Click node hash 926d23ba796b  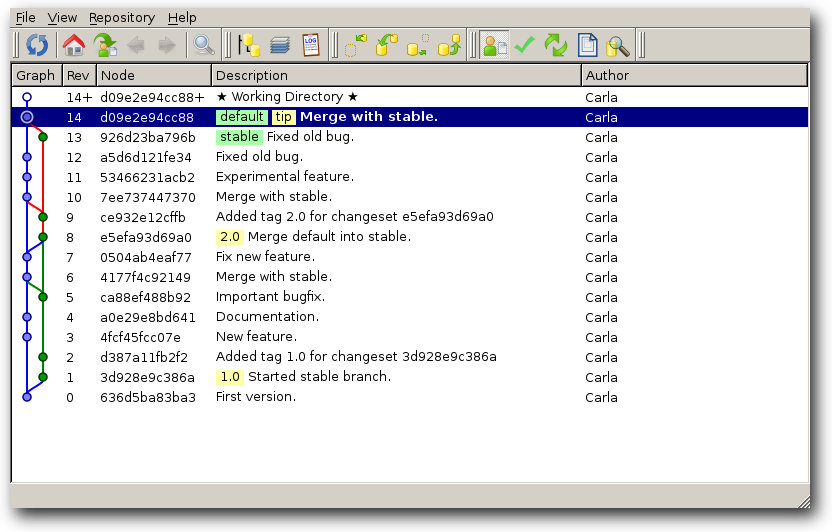click(148, 137)
